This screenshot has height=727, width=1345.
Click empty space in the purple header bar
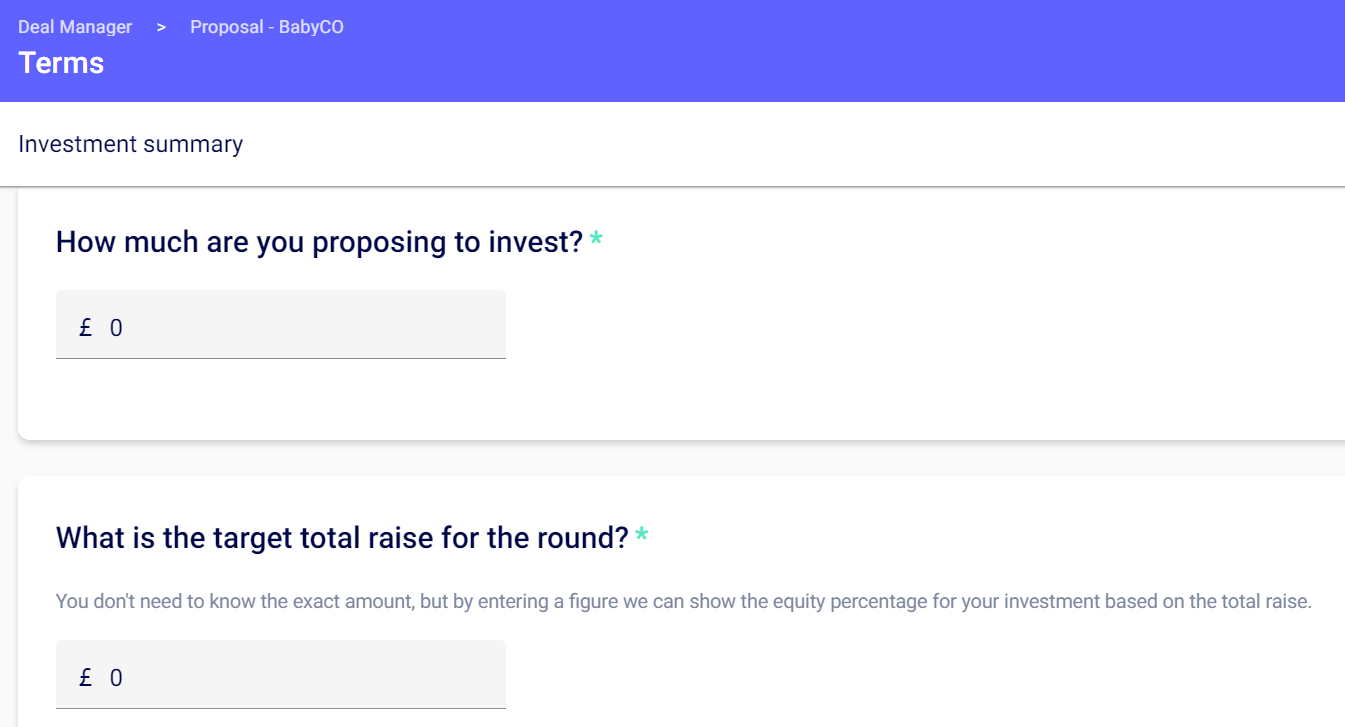pyautogui.click(x=800, y=50)
